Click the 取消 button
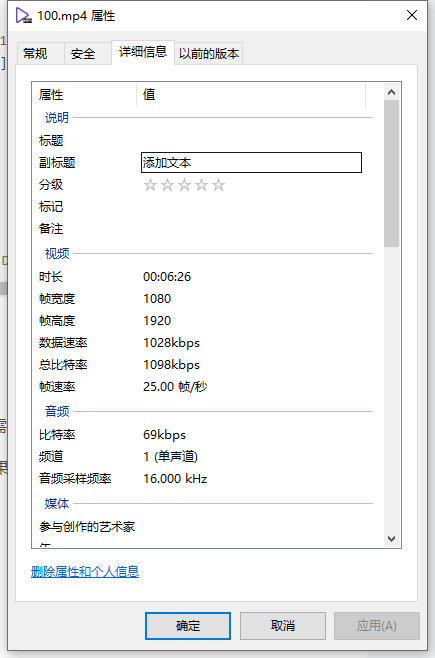Image resolution: width=435 pixels, height=658 pixels. click(x=283, y=626)
